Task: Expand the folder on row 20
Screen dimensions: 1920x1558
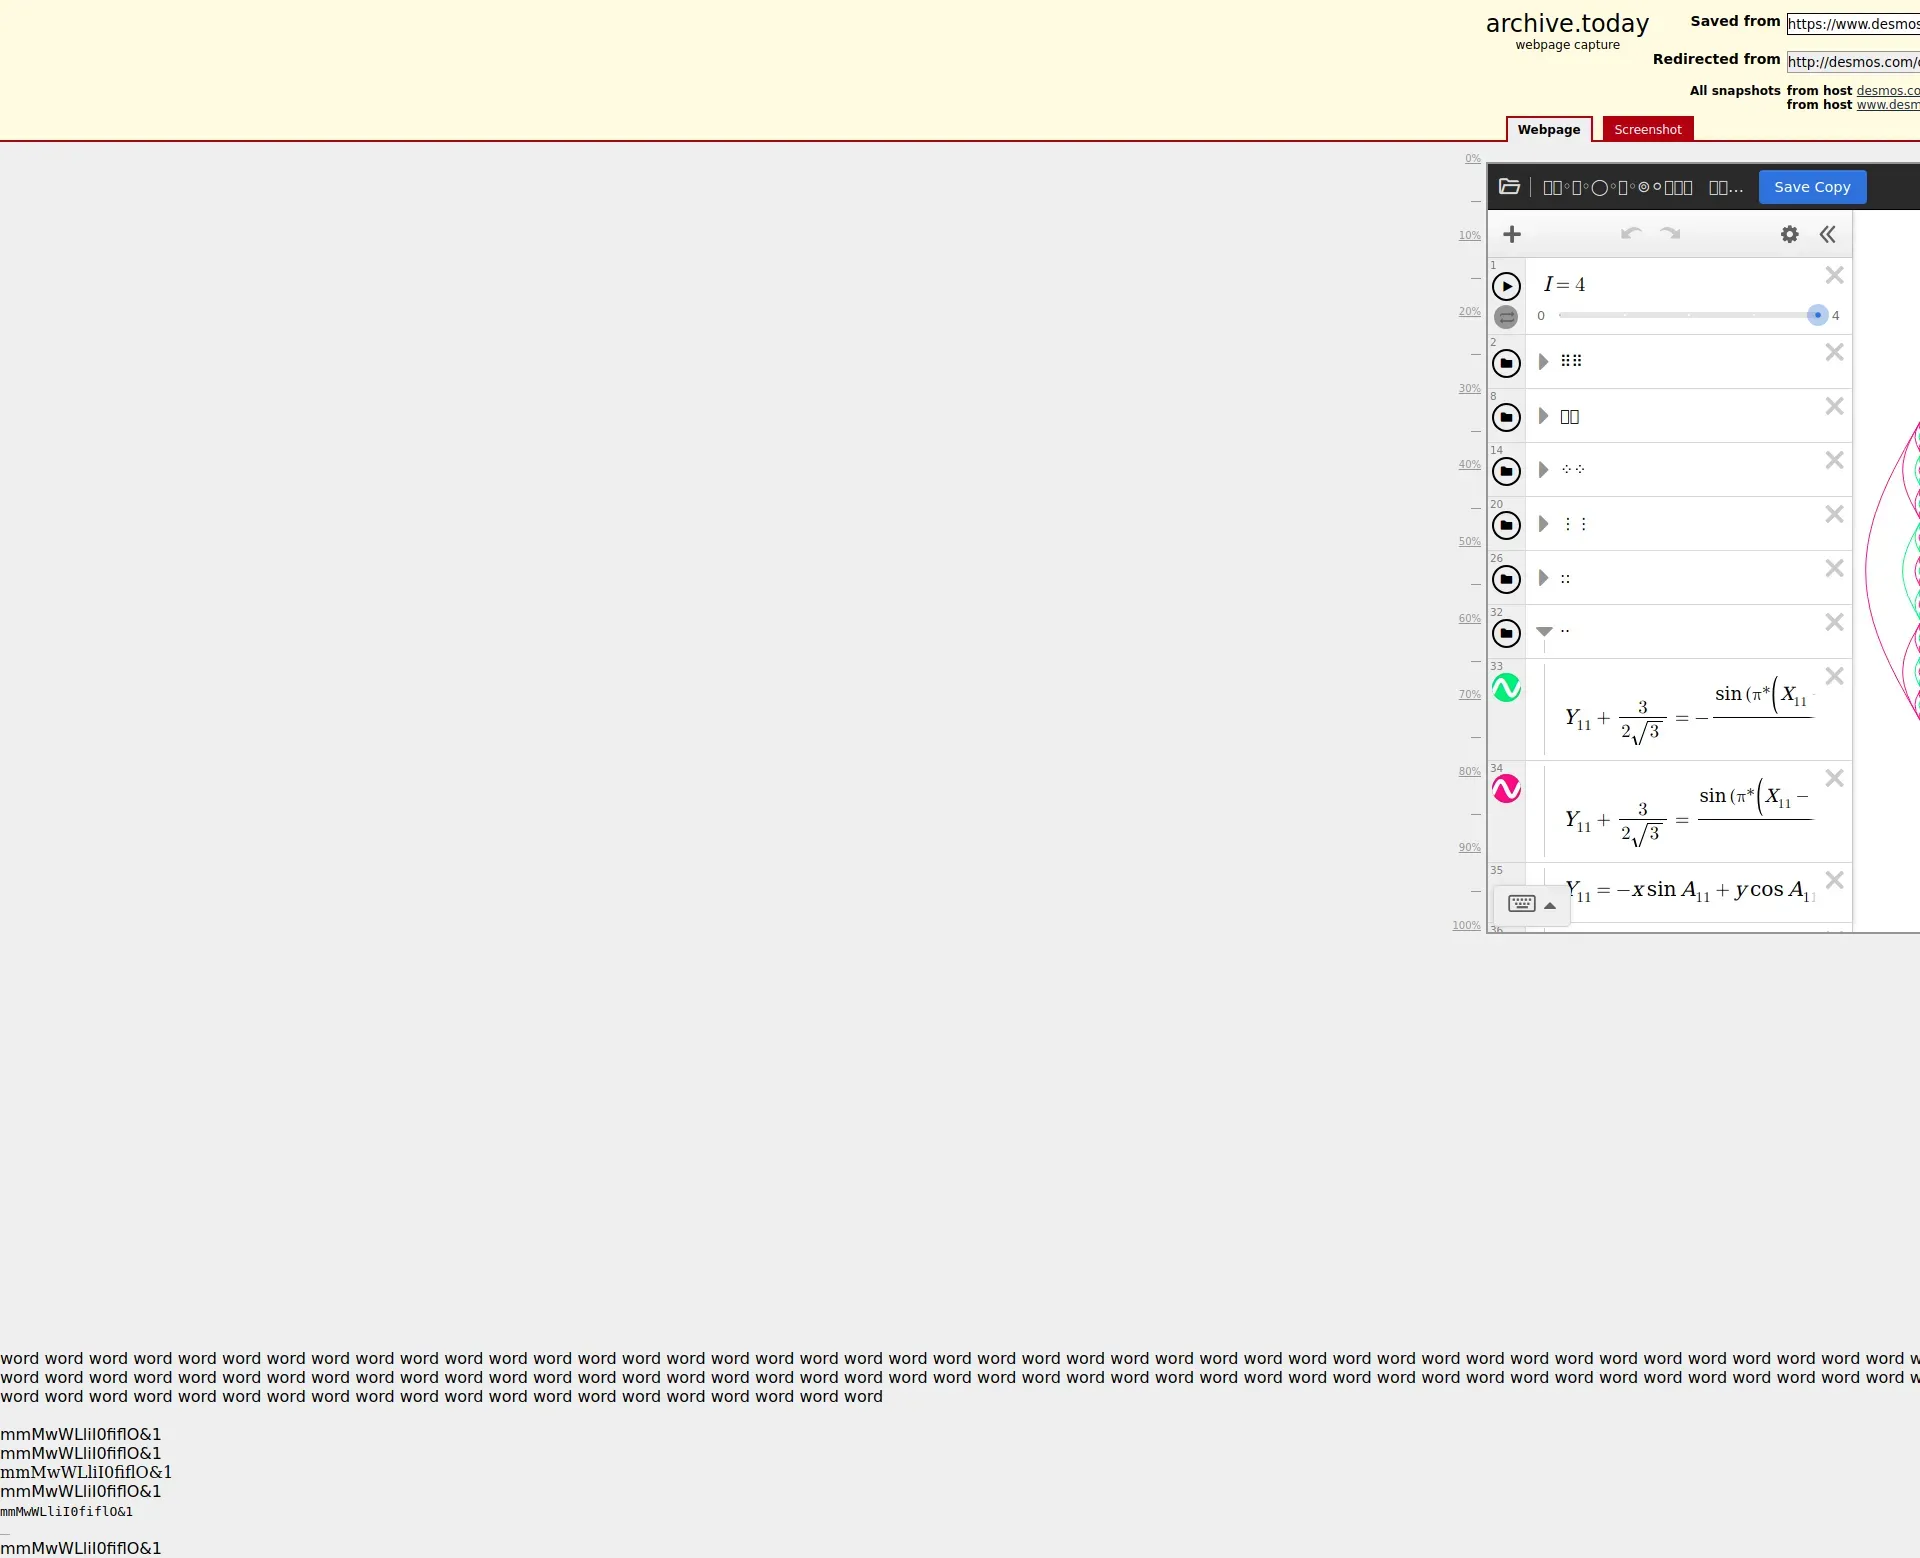Action: [x=1543, y=524]
